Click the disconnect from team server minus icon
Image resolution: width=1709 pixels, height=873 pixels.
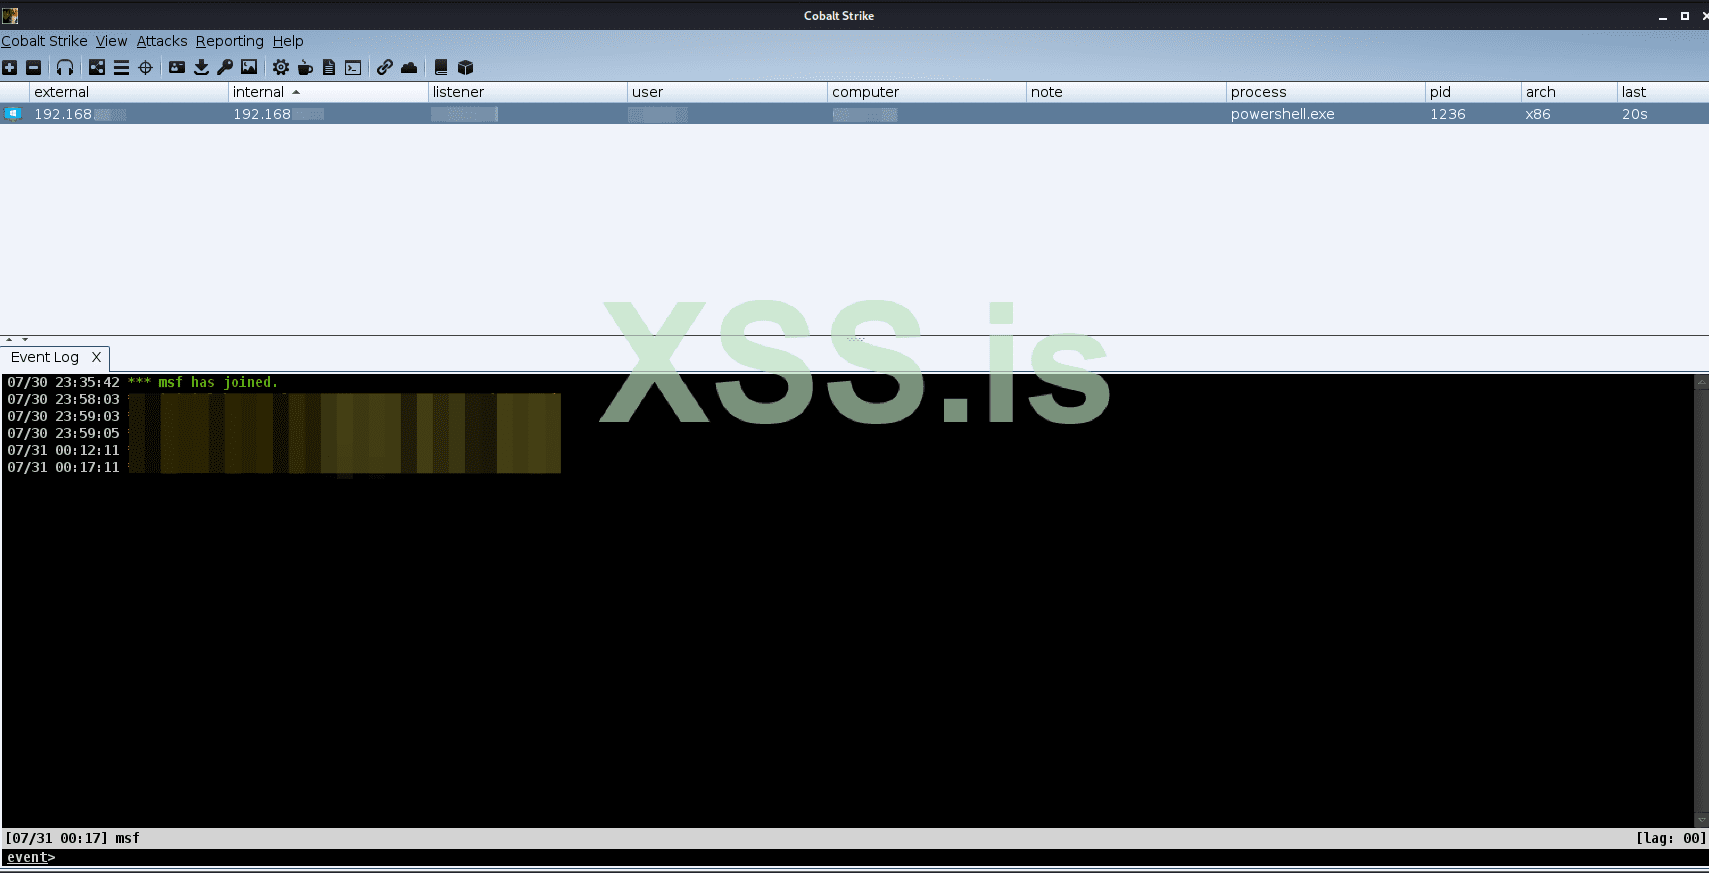point(33,67)
